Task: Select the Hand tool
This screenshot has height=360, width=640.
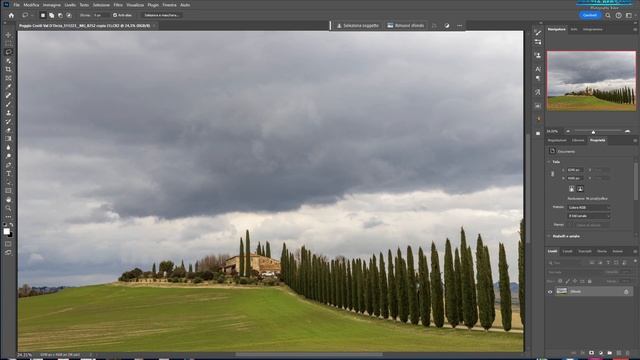Action: pyautogui.click(x=8, y=200)
